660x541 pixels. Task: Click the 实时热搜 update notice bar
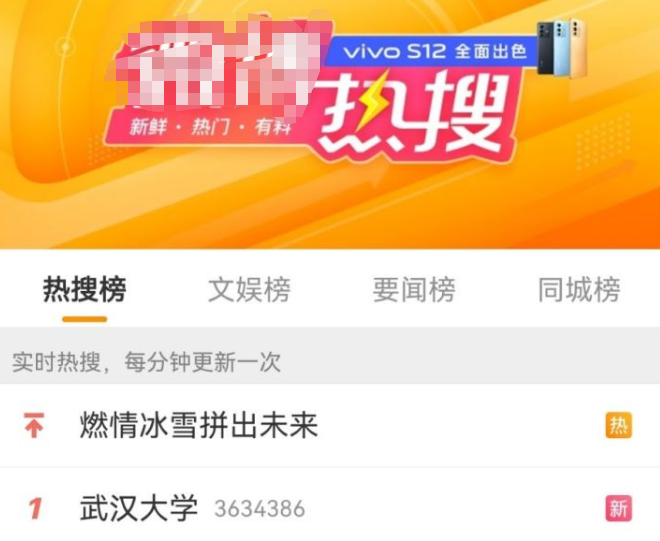coord(330,362)
